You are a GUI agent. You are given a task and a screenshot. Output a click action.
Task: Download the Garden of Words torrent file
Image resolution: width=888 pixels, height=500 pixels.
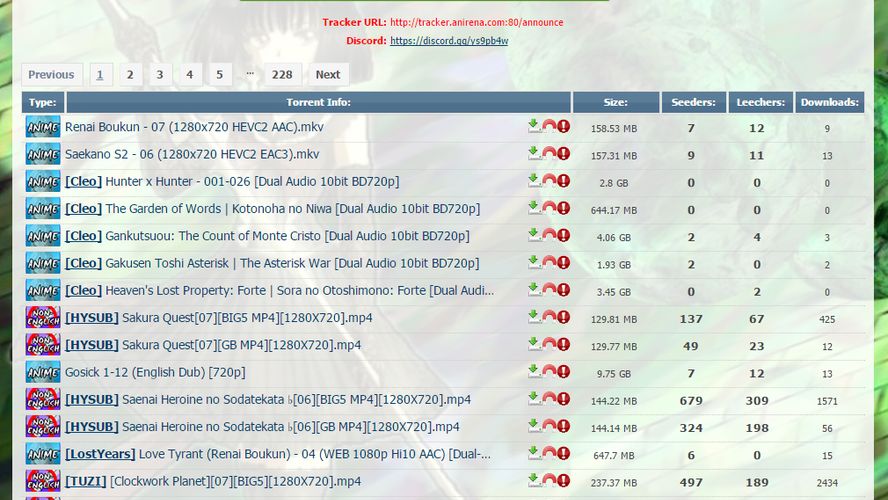point(535,208)
